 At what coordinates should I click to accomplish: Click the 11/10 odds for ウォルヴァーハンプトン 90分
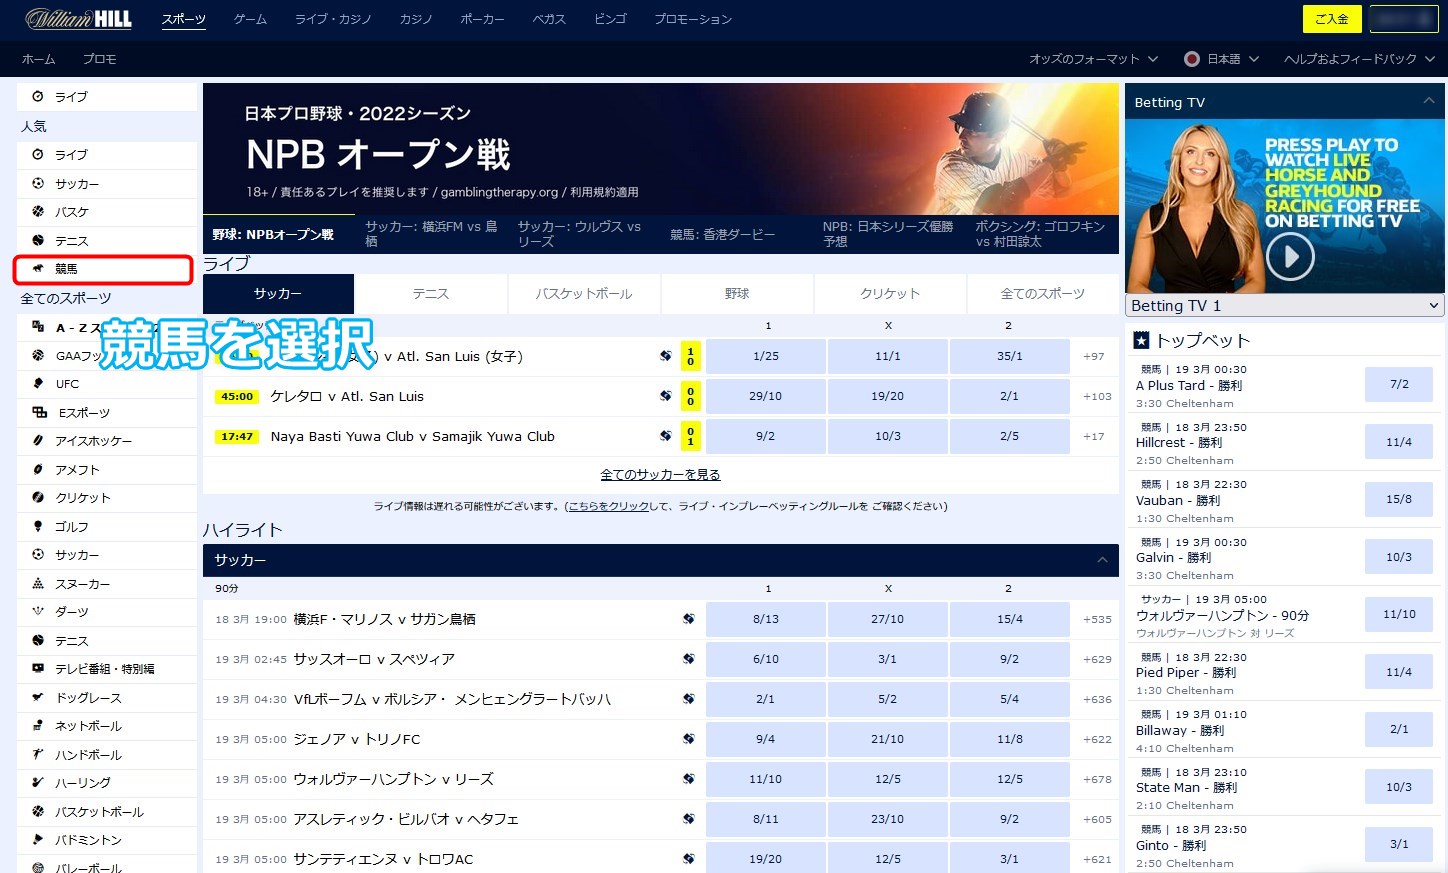click(x=1399, y=614)
